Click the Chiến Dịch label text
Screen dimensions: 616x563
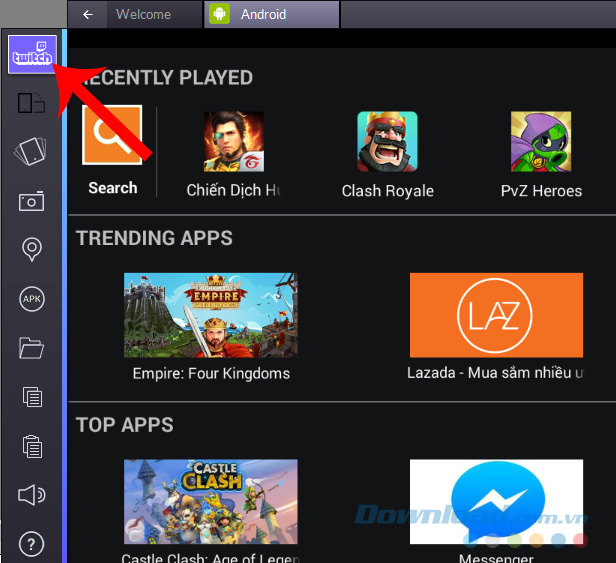[234, 191]
